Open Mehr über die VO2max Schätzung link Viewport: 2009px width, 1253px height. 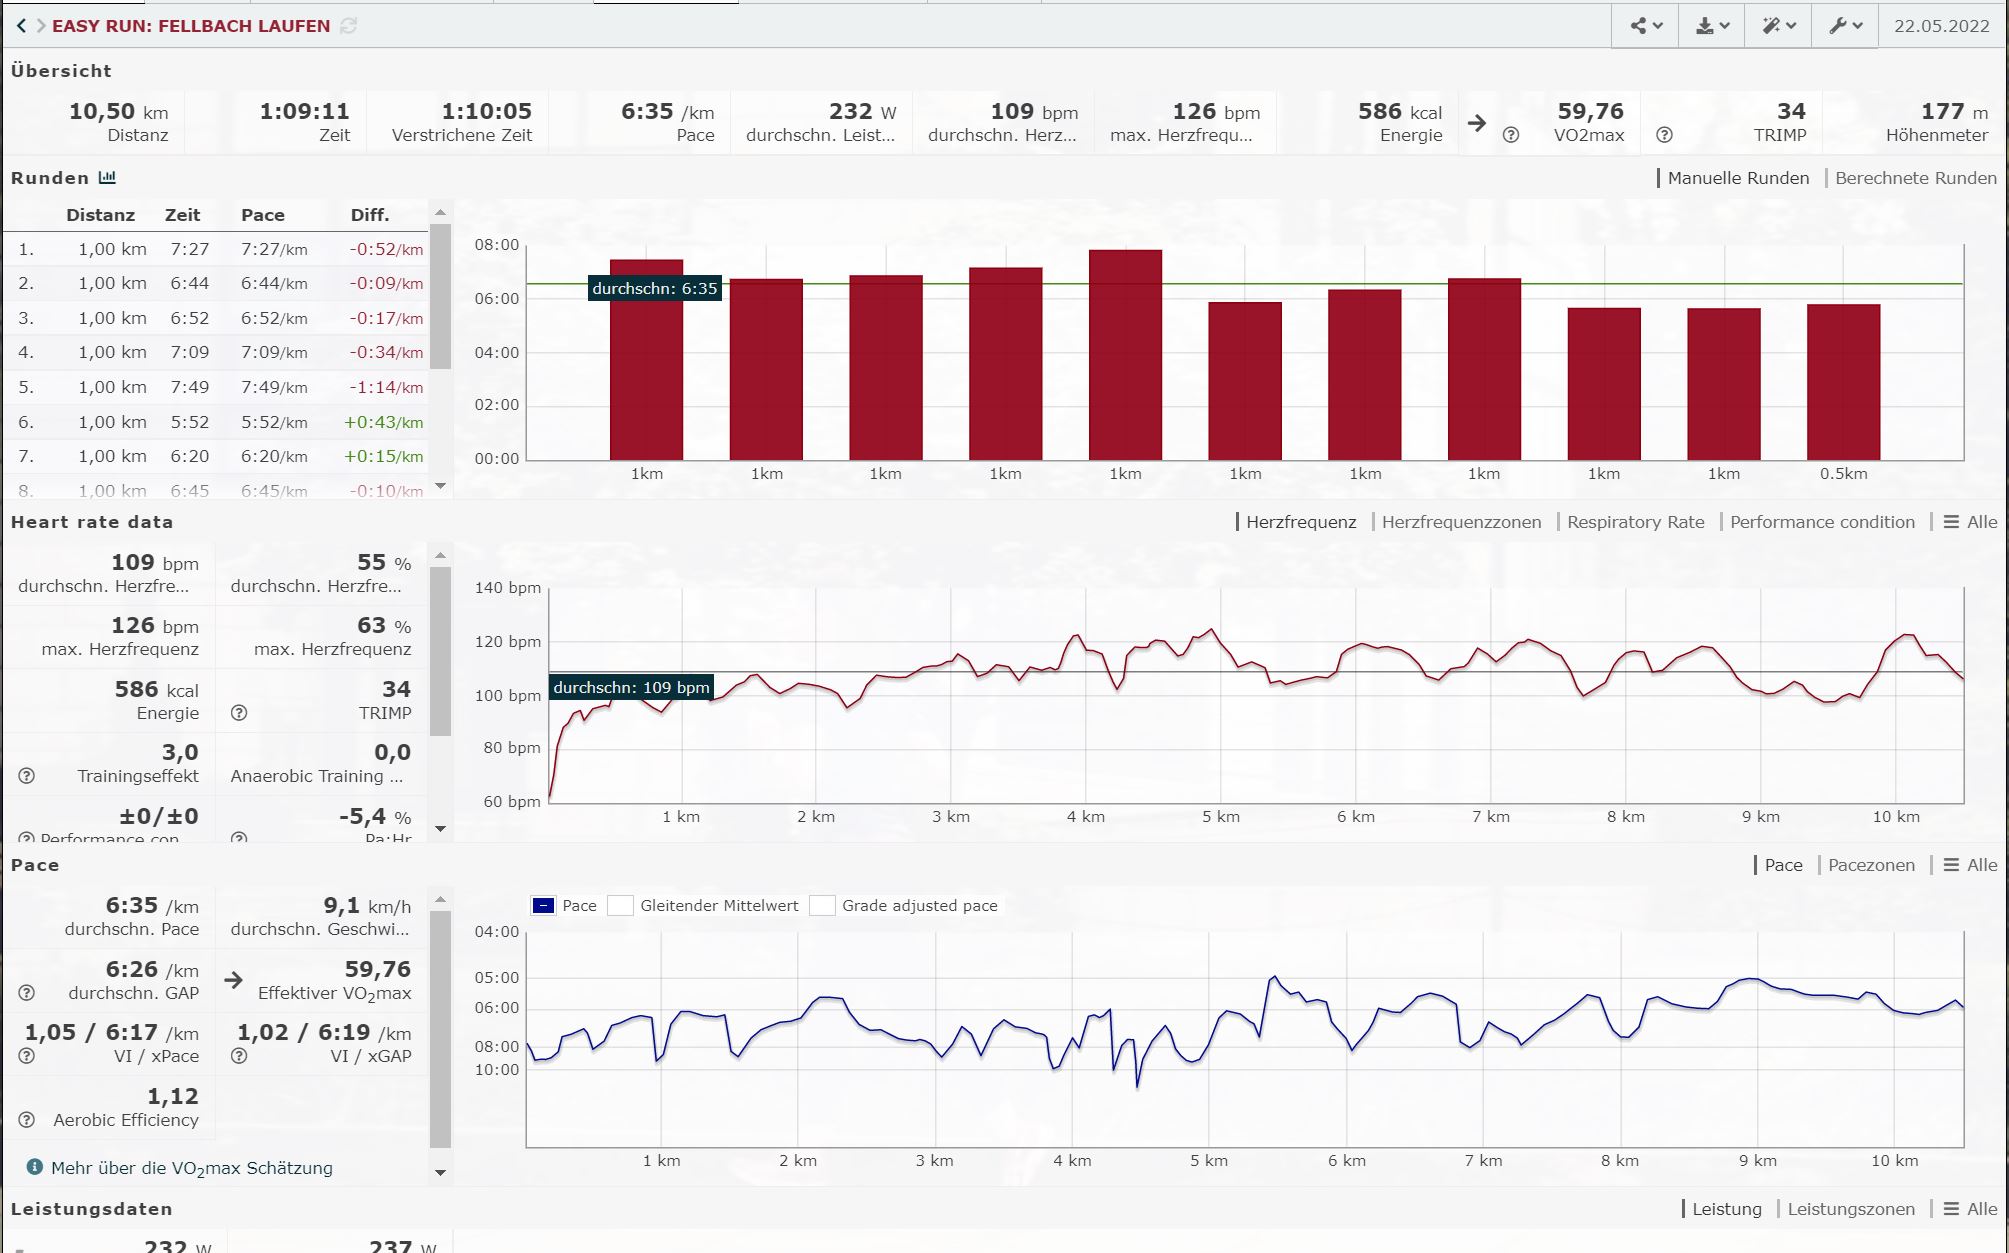(192, 1168)
